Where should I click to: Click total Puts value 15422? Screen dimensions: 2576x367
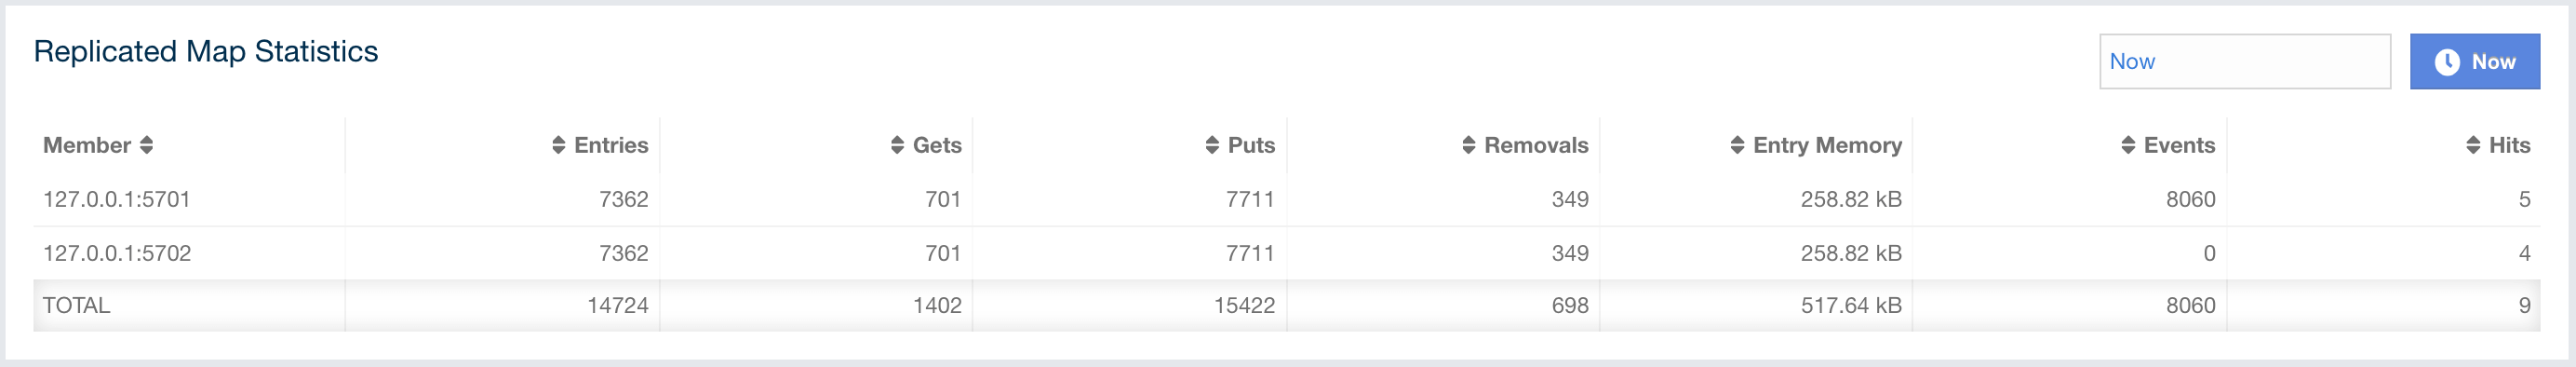pos(1244,305)
